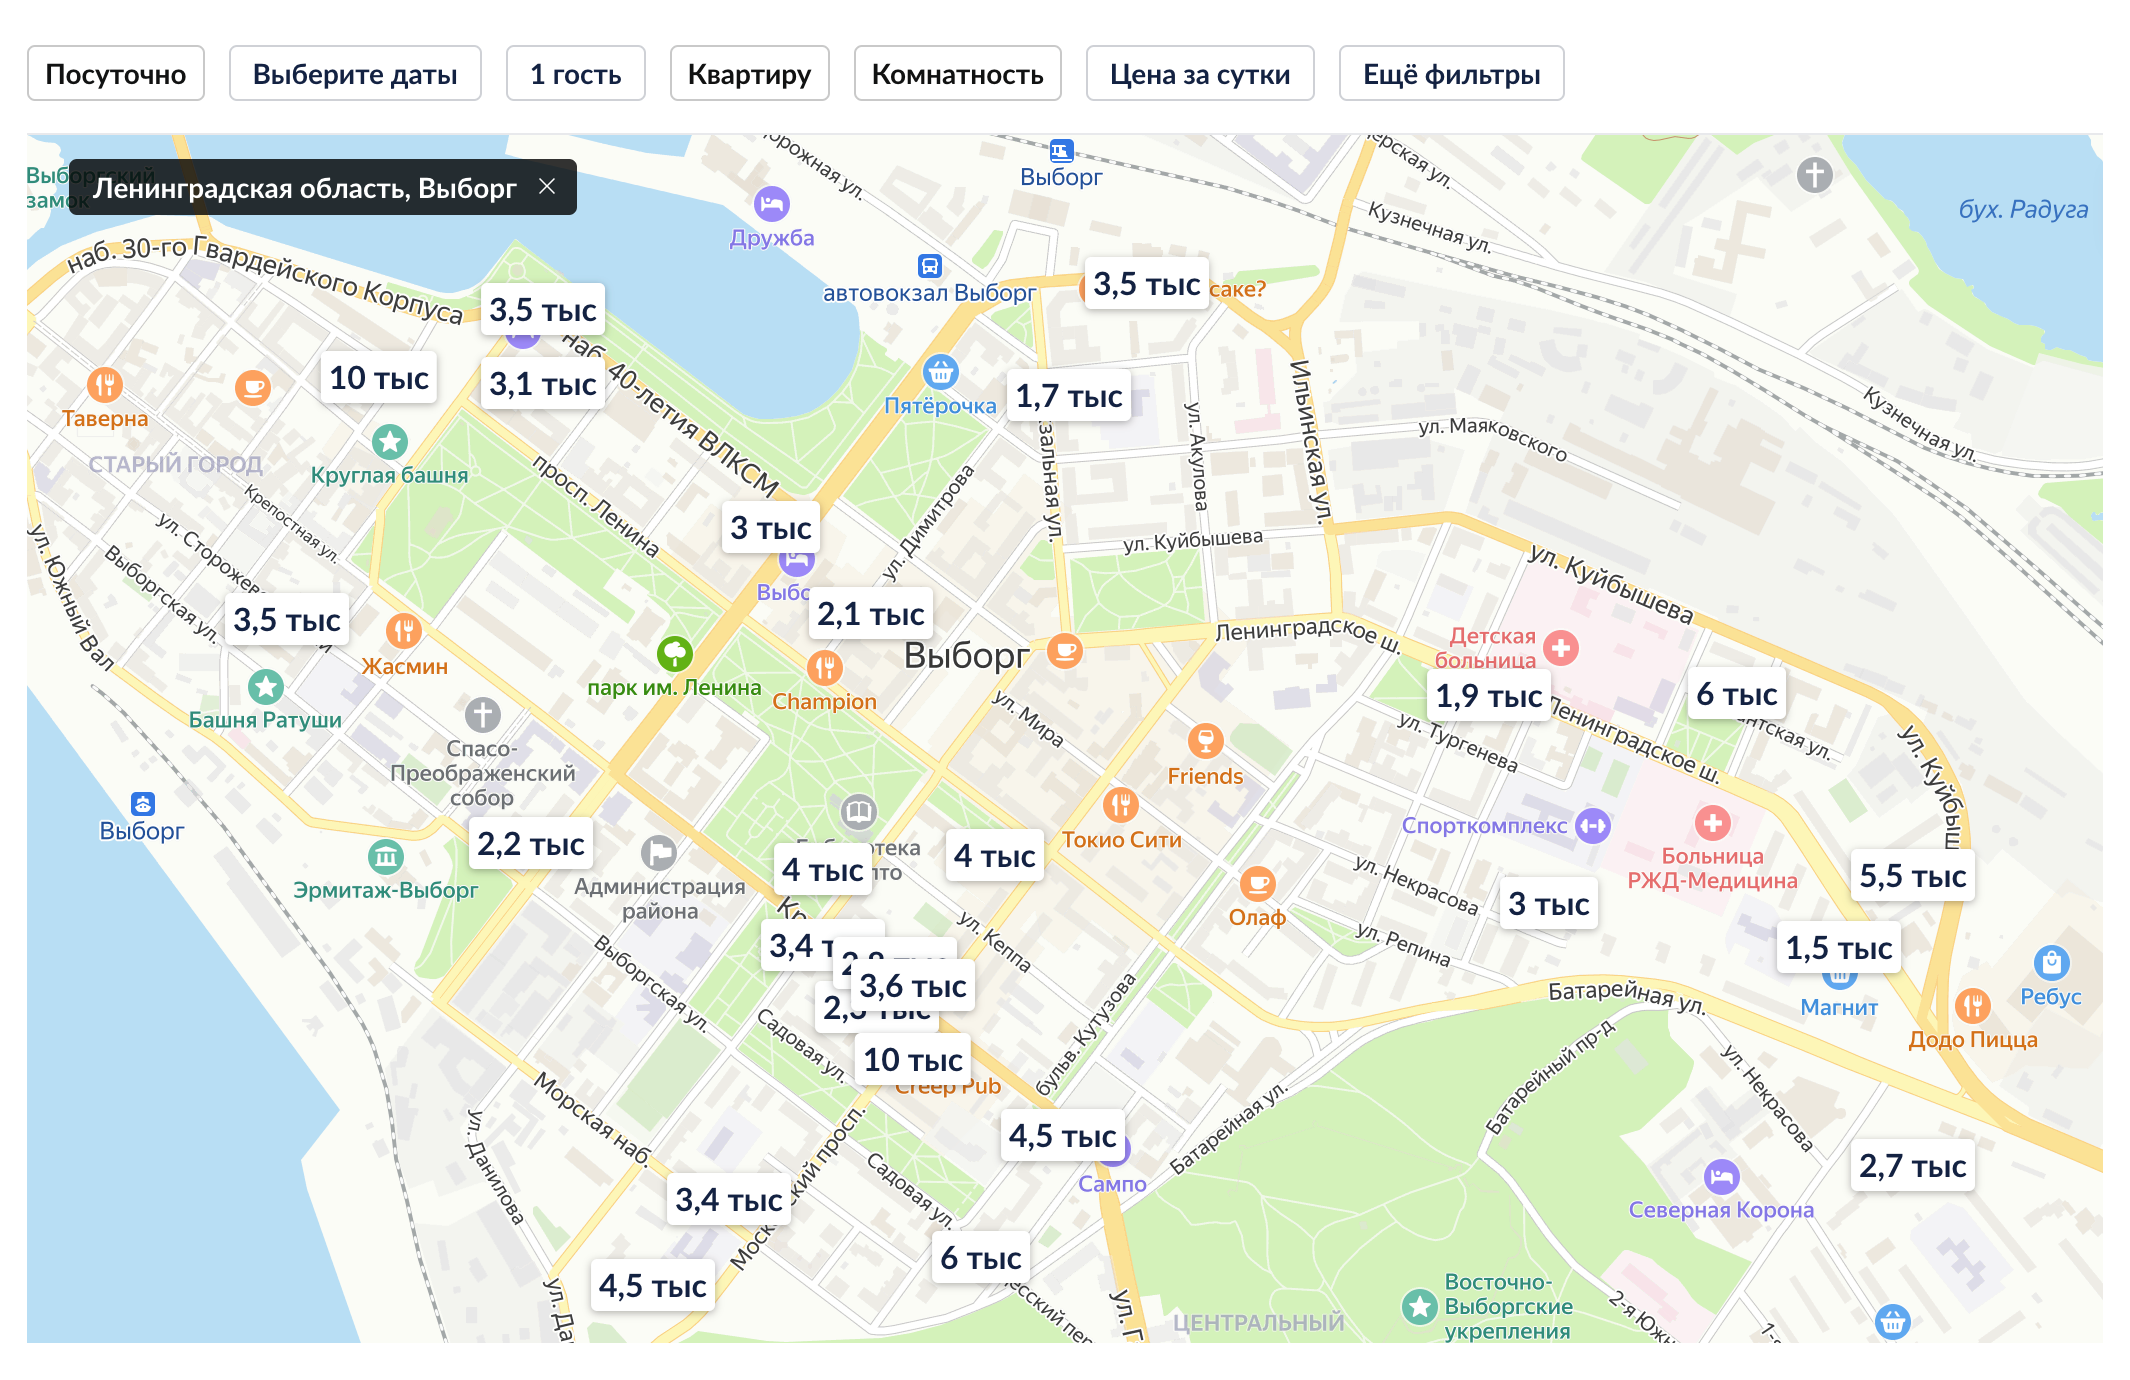Select the 1,9 тыс price marker
Image resolution: width=2130 pixels, height=1380 pixels.
(x=1489, y=695)
